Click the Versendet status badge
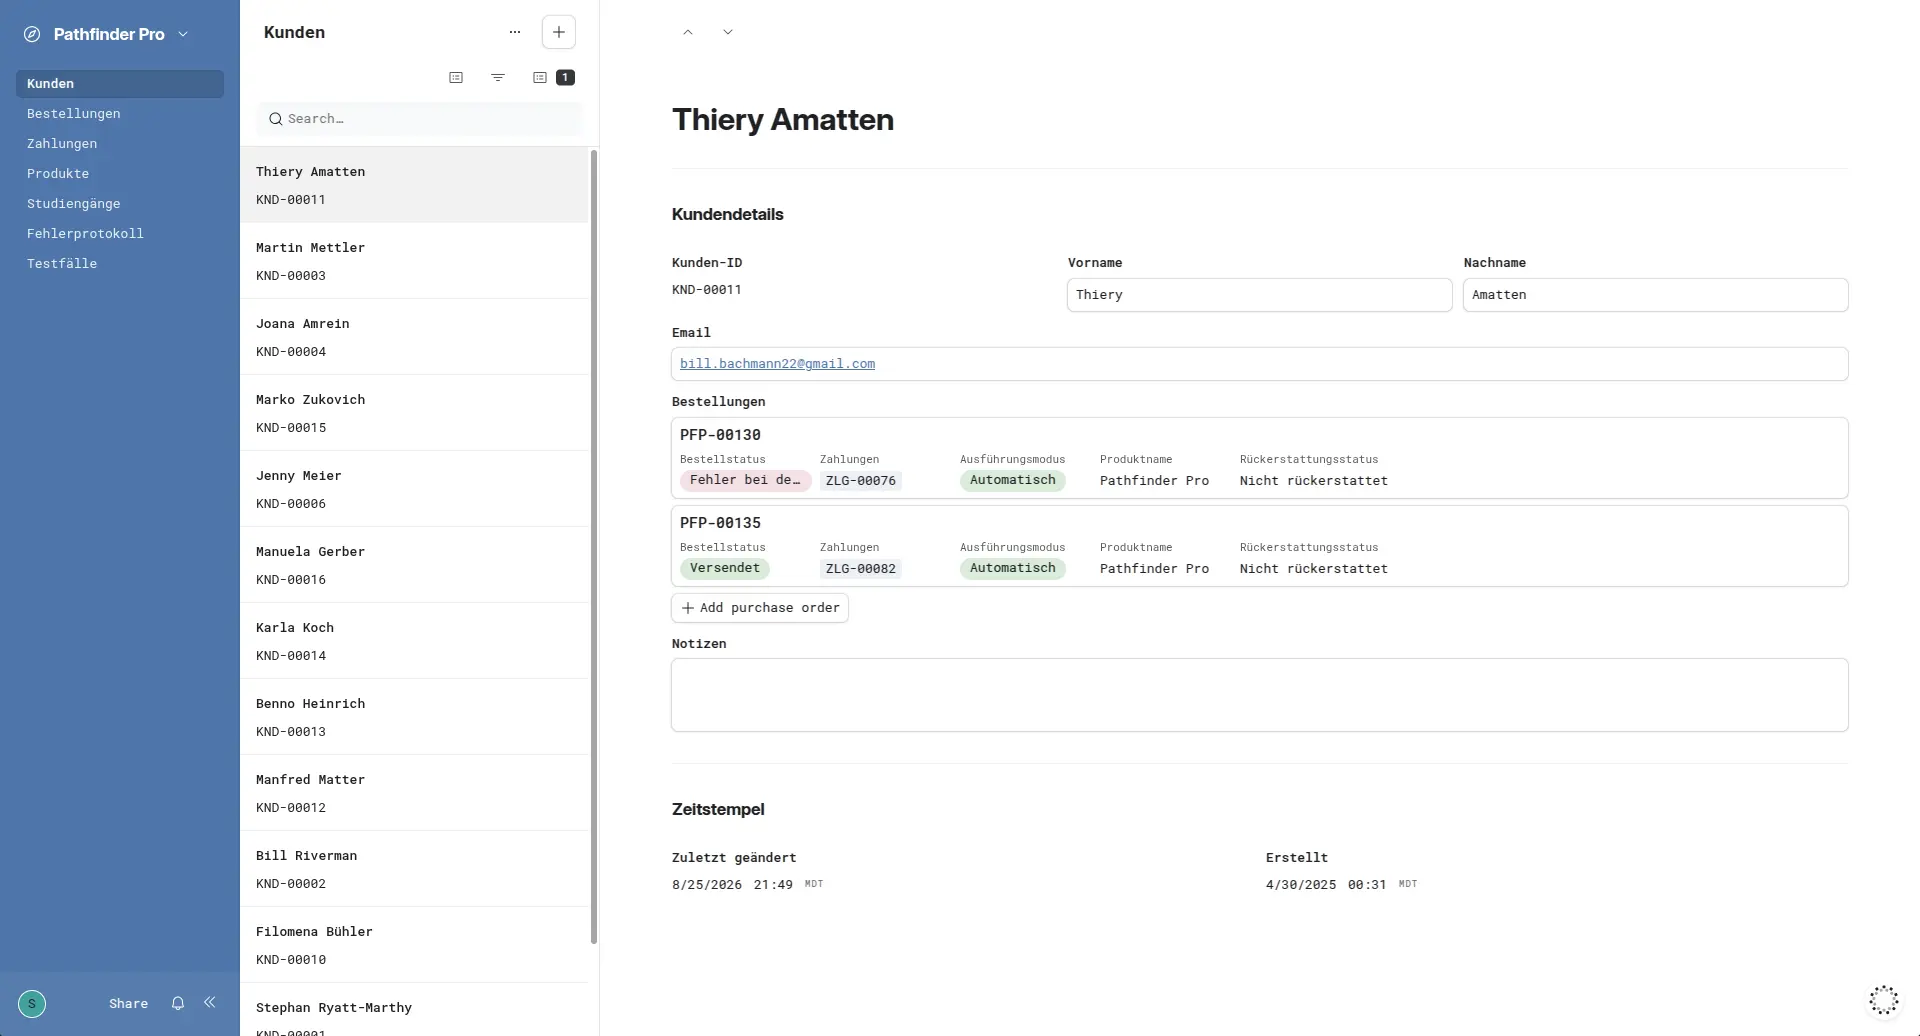Viewport: 1920px width, 1036px height. click(x=725, y=568)
